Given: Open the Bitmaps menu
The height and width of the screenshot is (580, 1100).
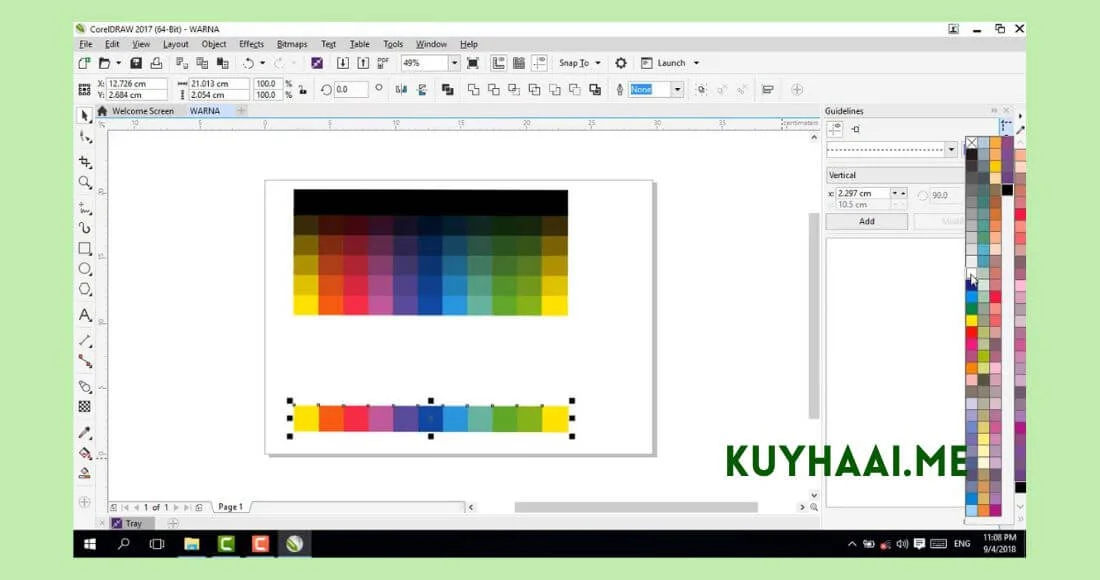Looking at the screenshot, I should click(x=292, y=44).
